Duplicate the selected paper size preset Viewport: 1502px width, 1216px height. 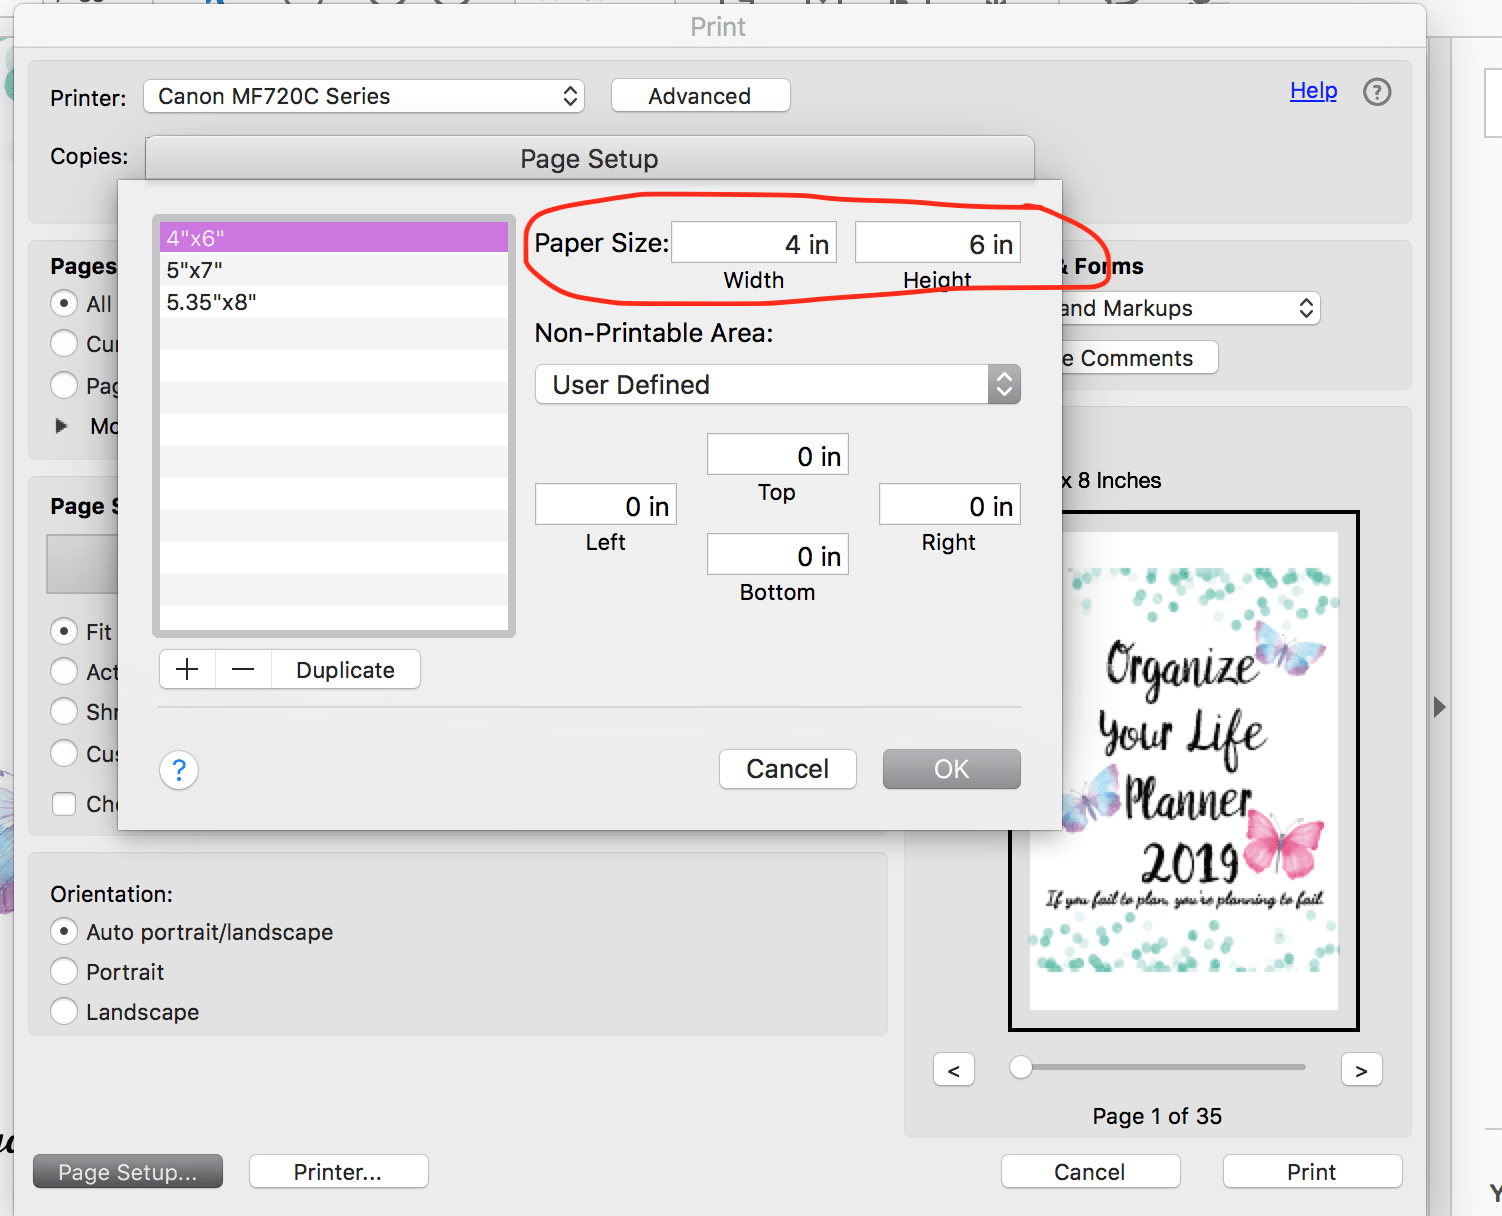pyautogui.click(x=345, y=669)
